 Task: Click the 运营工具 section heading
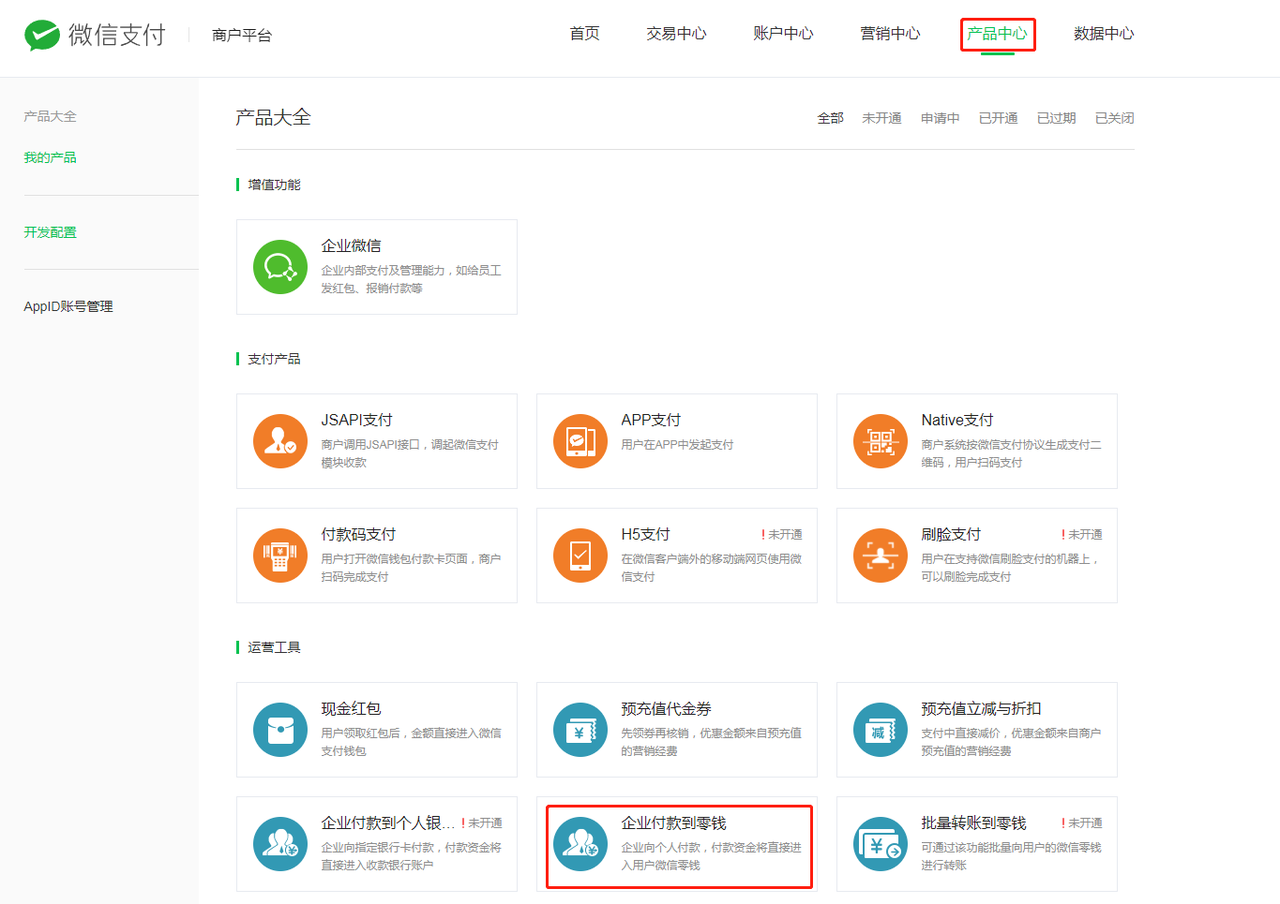click(x=274, y=647)
